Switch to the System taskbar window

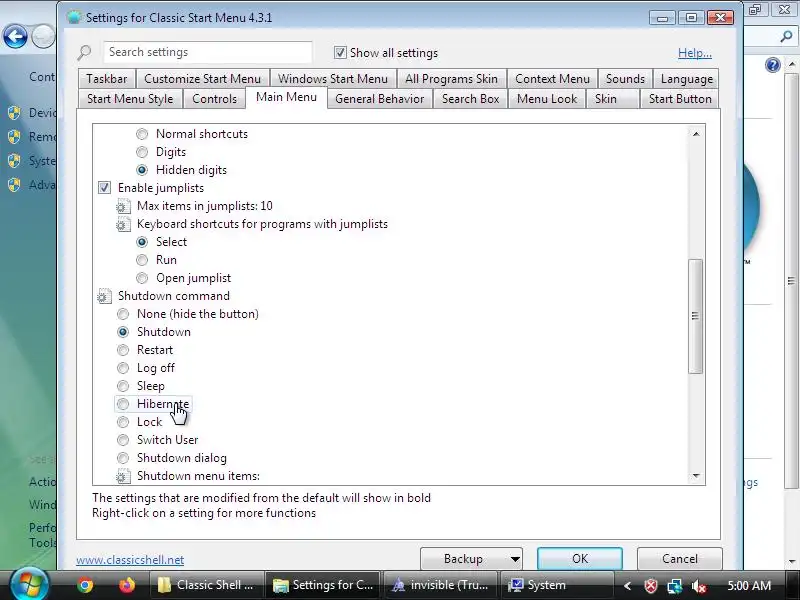click(x=556, y=585)
